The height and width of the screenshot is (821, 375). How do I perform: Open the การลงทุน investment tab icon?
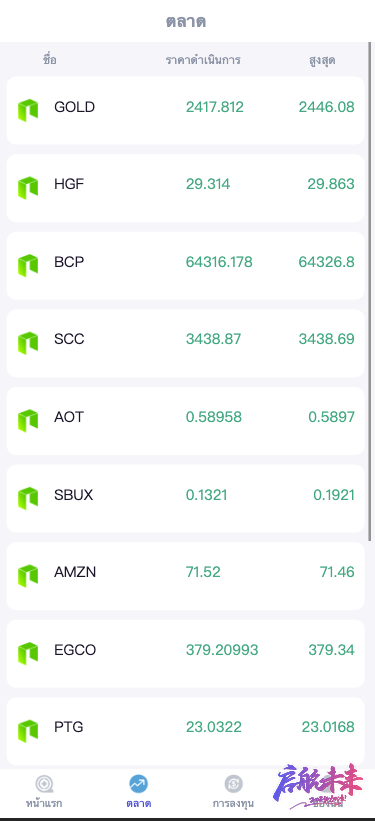point(233,784)
